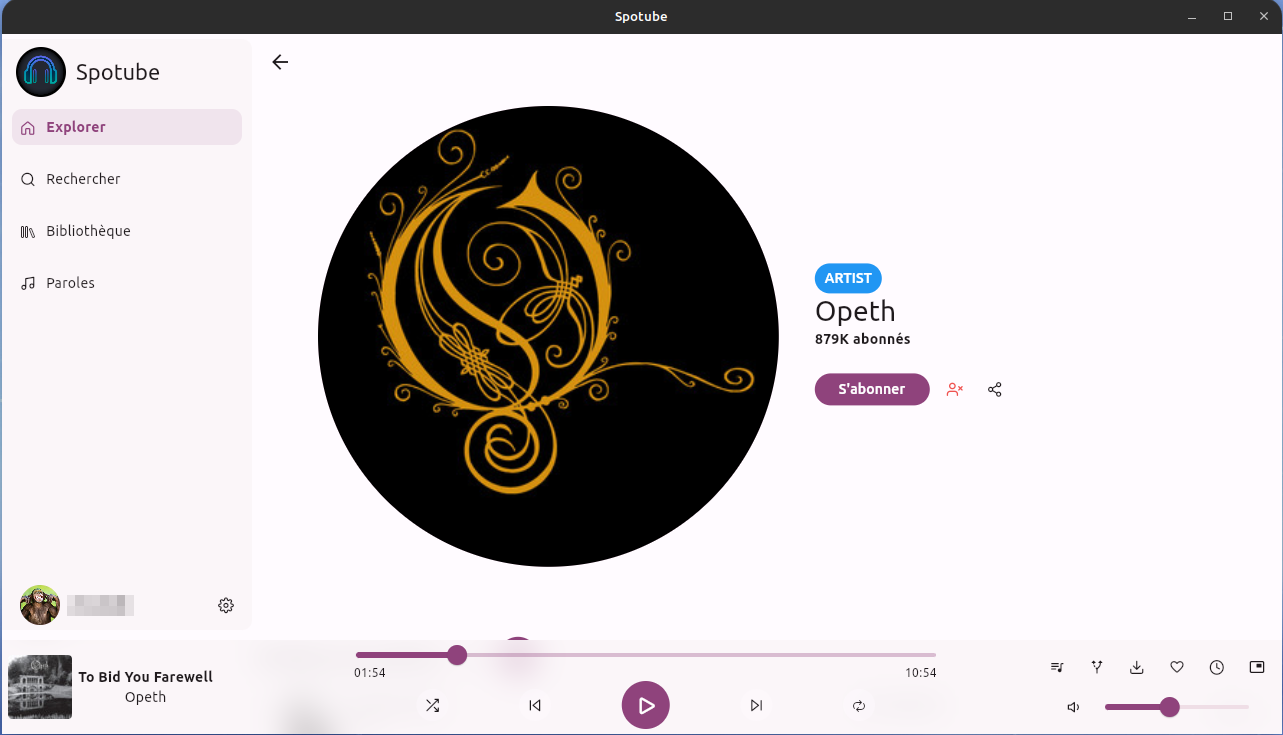Open Bibliothèque in the sidebar
Viewport: 1283px width, 735px height.
88,231
